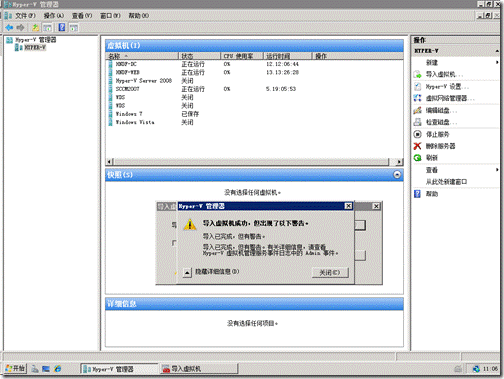Click the blue help toolbar icon

click(x=62, y=27)
